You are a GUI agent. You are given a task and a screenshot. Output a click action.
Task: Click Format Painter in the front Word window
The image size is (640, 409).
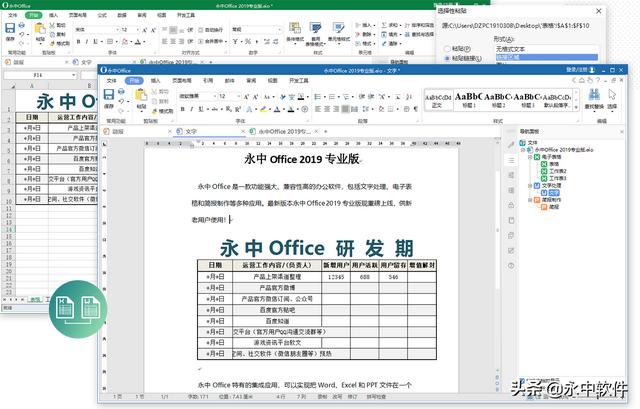(162, 111)
